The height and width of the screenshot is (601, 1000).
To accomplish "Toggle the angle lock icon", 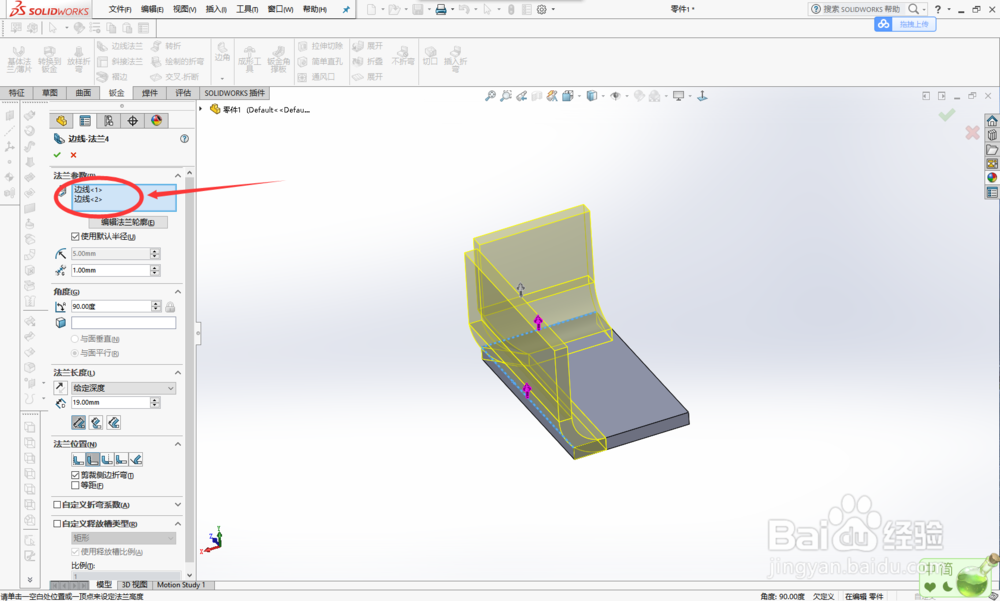I will pos(170,307).
